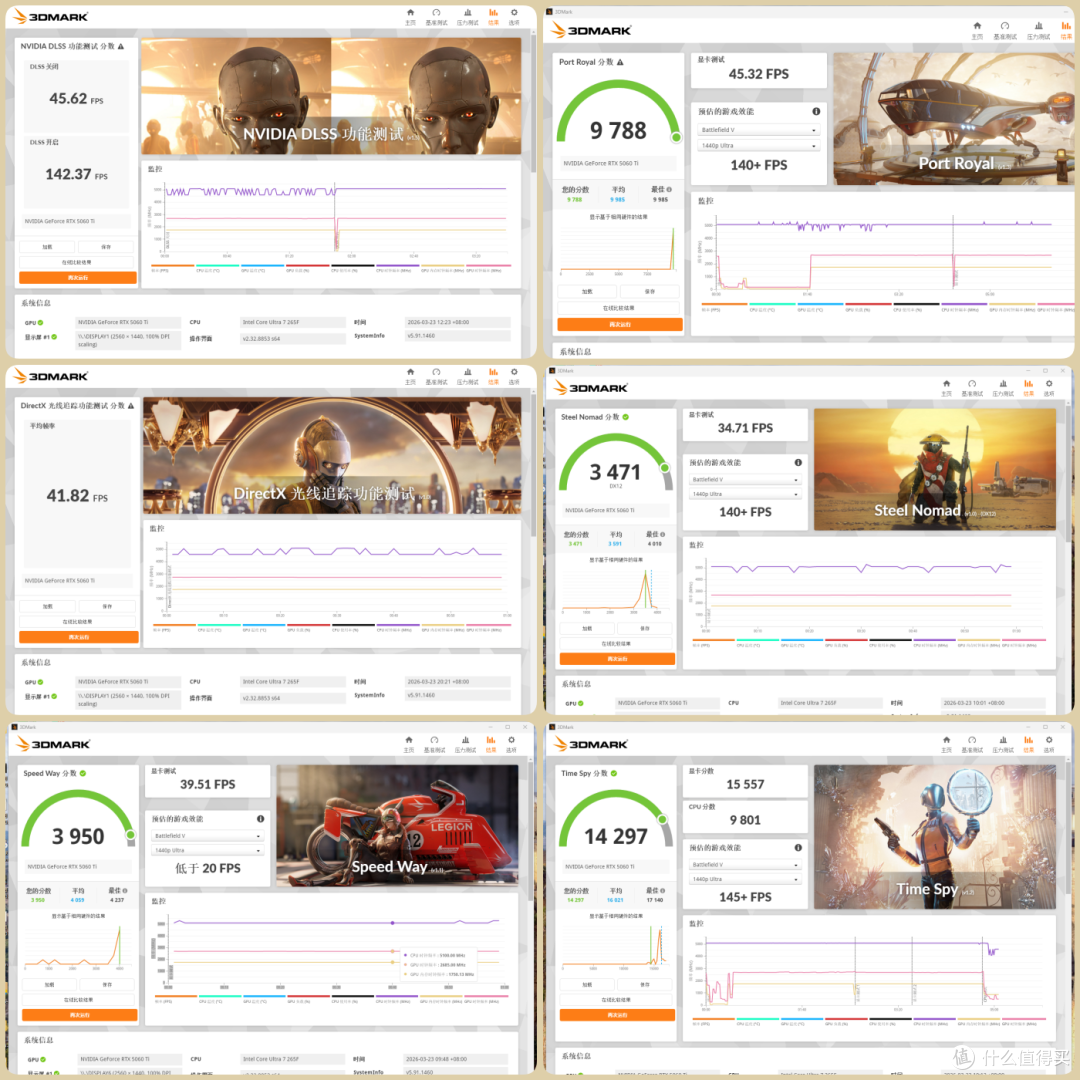
Task: Click the 3DMark logo in the Time Spy window
Action: point(591,744)
